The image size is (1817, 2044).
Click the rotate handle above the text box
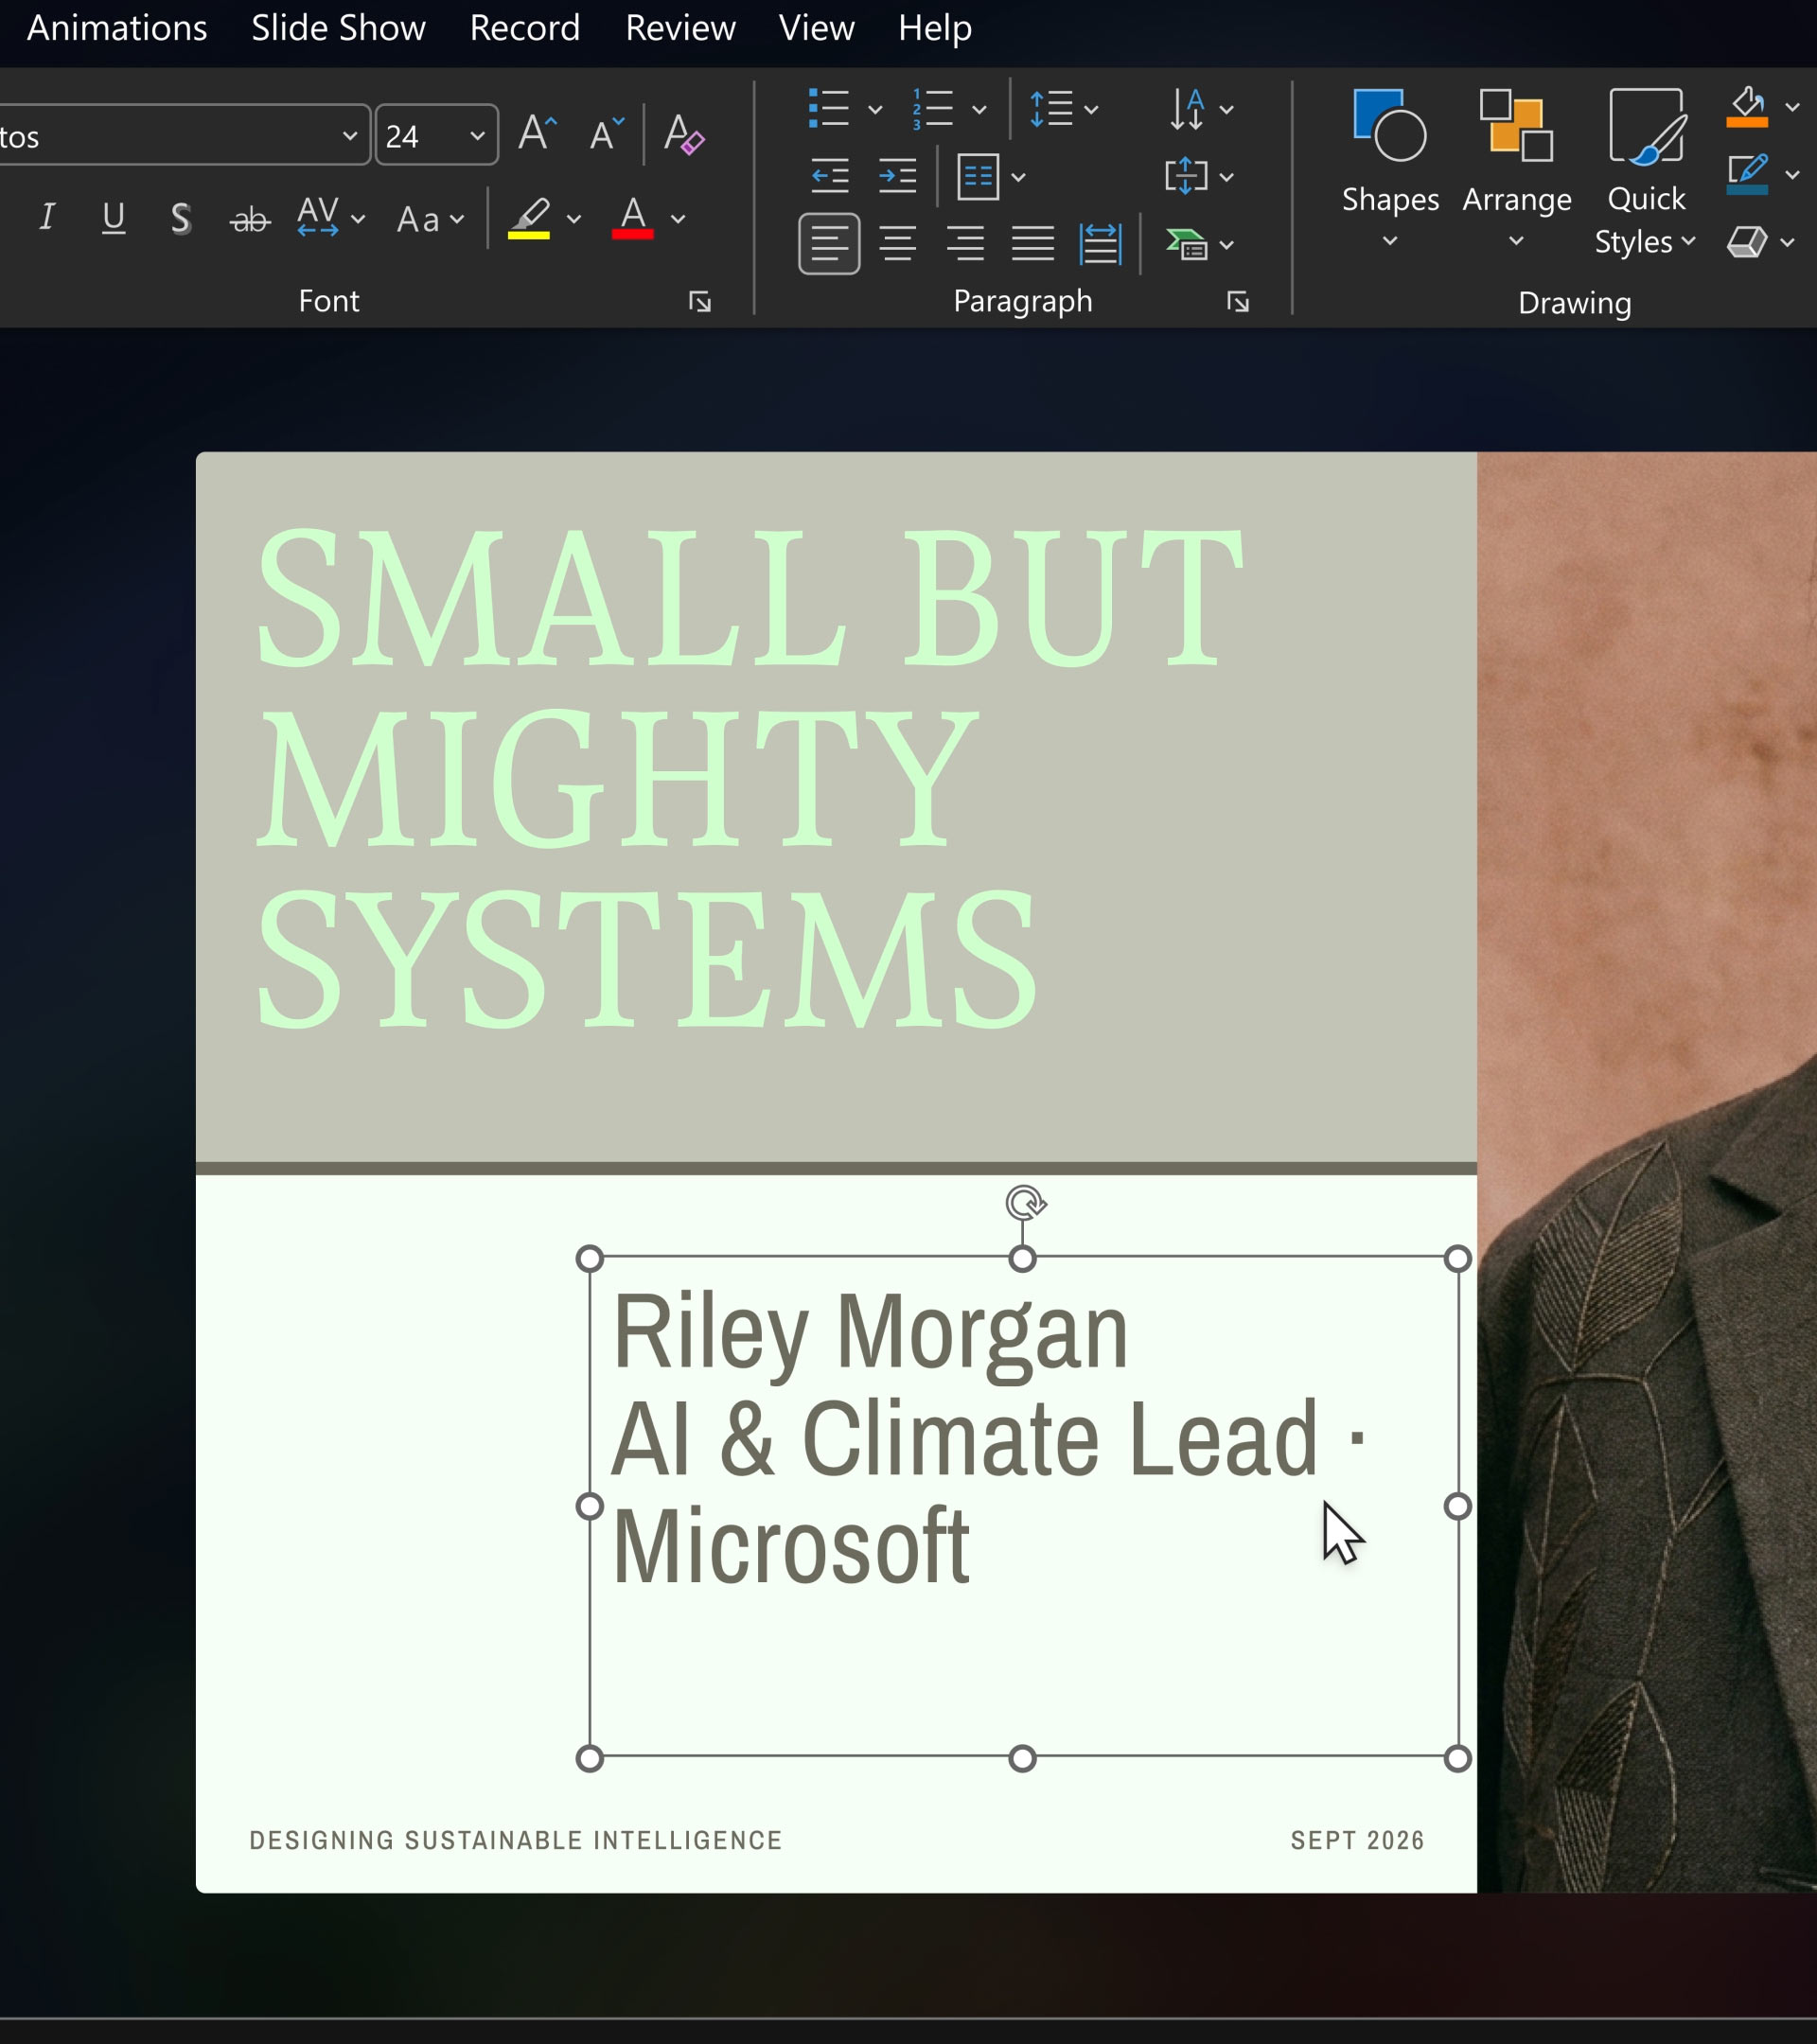[1024, 1203]
